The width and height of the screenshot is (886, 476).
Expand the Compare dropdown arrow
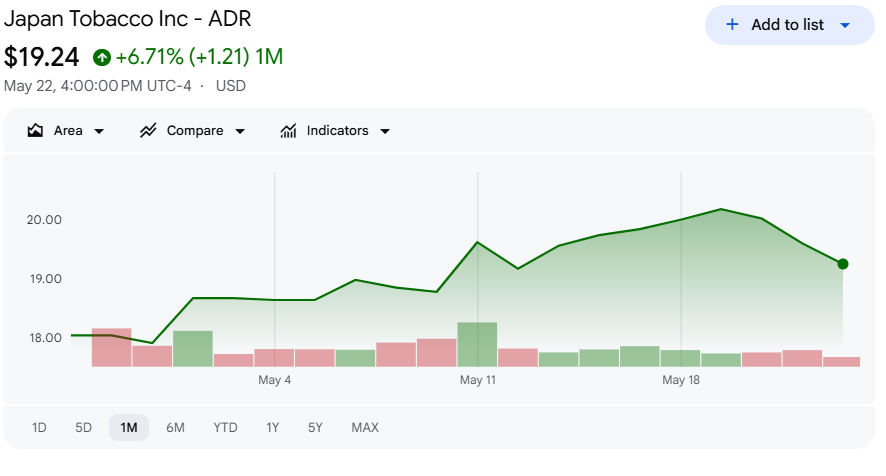coord(240,131)
